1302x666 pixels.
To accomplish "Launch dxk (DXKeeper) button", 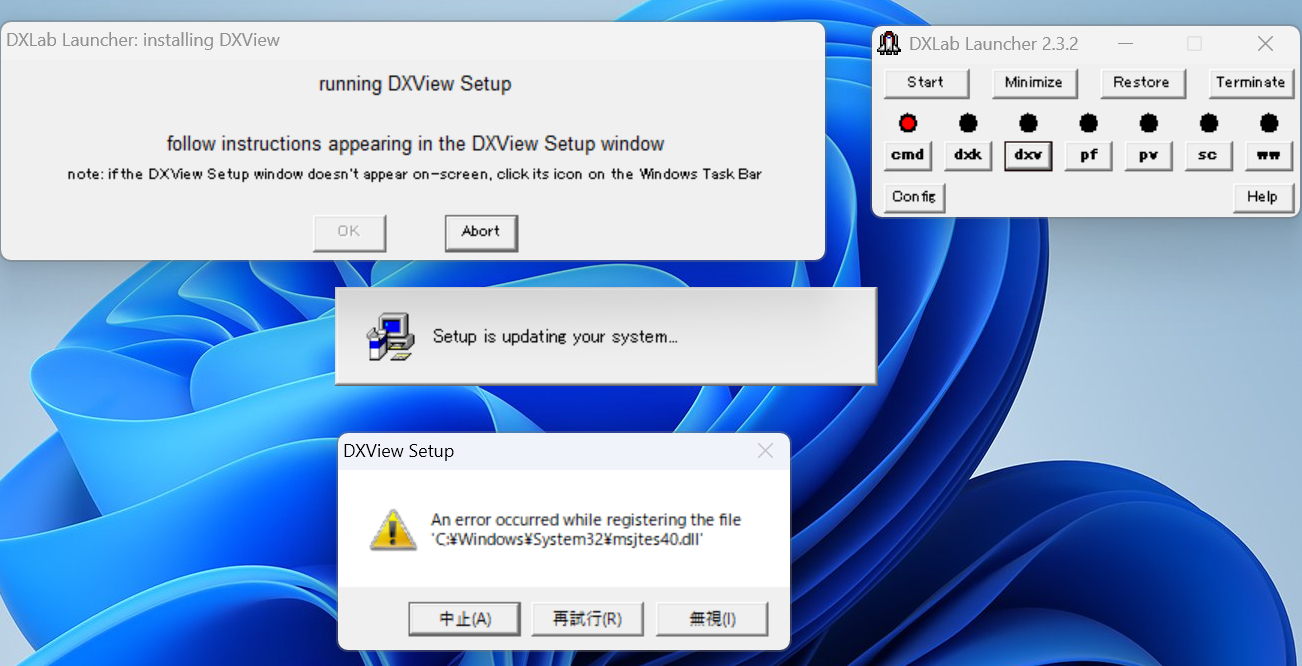I will click(968, 155).
